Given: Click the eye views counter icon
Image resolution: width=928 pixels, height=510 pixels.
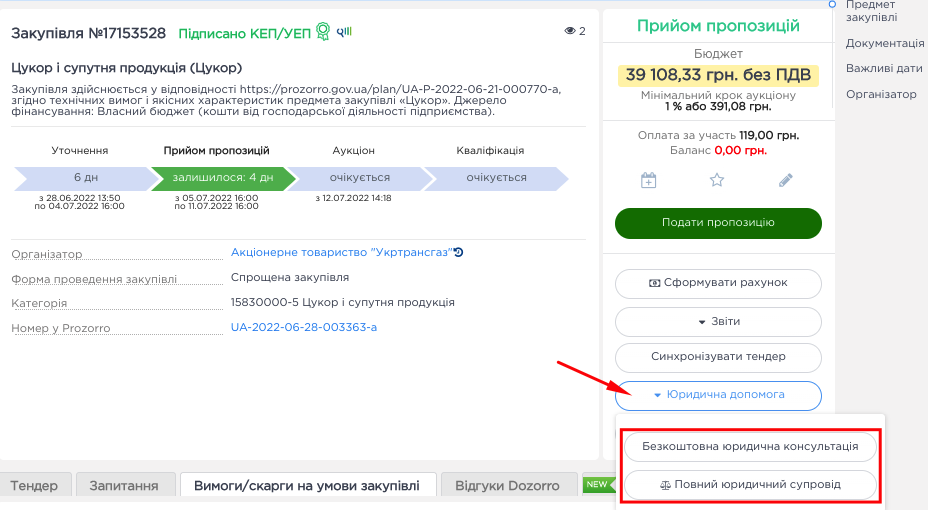Looking at the screenshot, I should tap(570, 31).
